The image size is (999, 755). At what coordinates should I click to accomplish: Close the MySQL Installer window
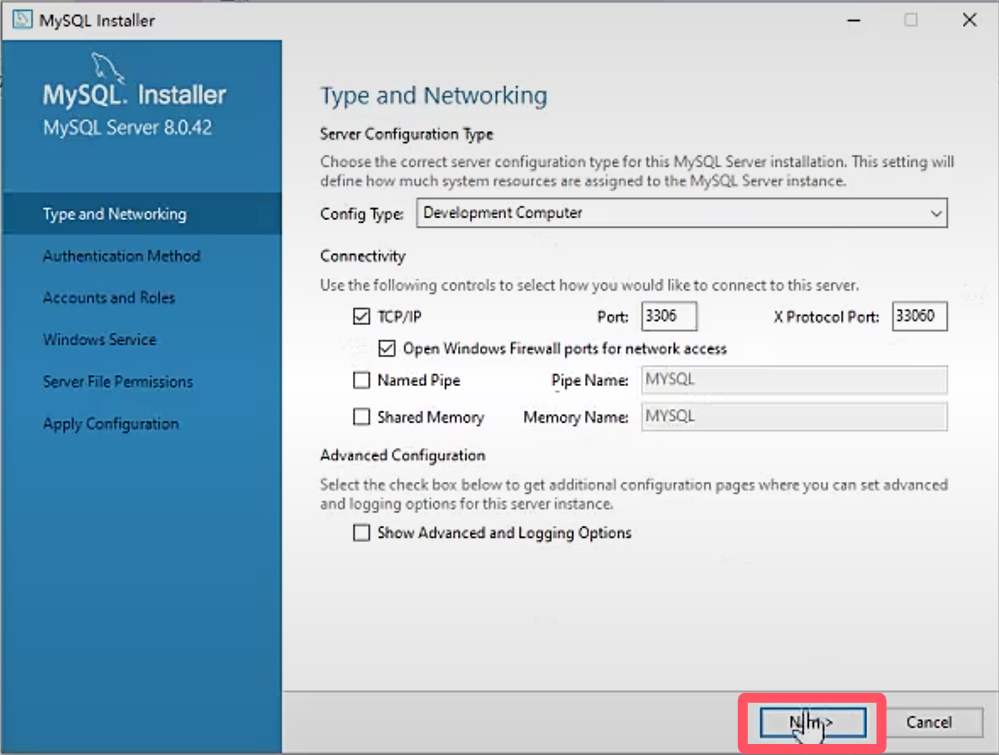[970, 20]
